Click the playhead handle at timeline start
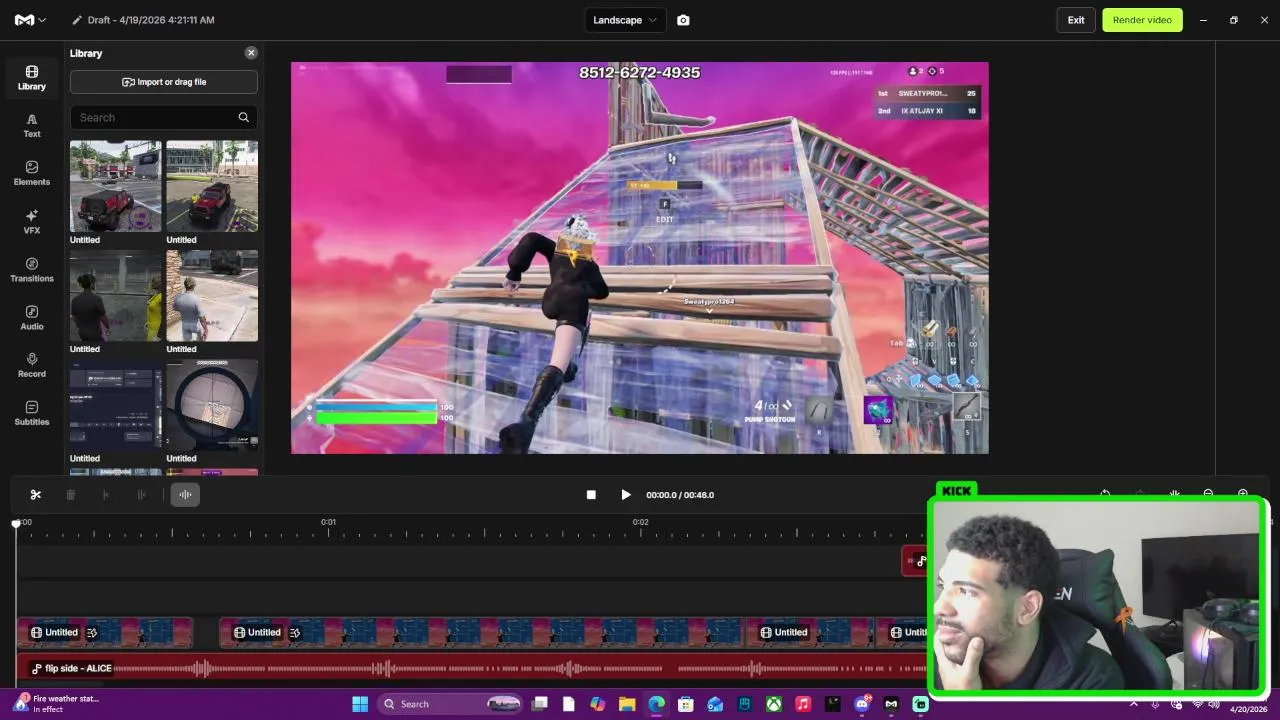Image resolution: width=1280 pixels, height=720 pixels. pyautogui.click(x=16, y=523)
